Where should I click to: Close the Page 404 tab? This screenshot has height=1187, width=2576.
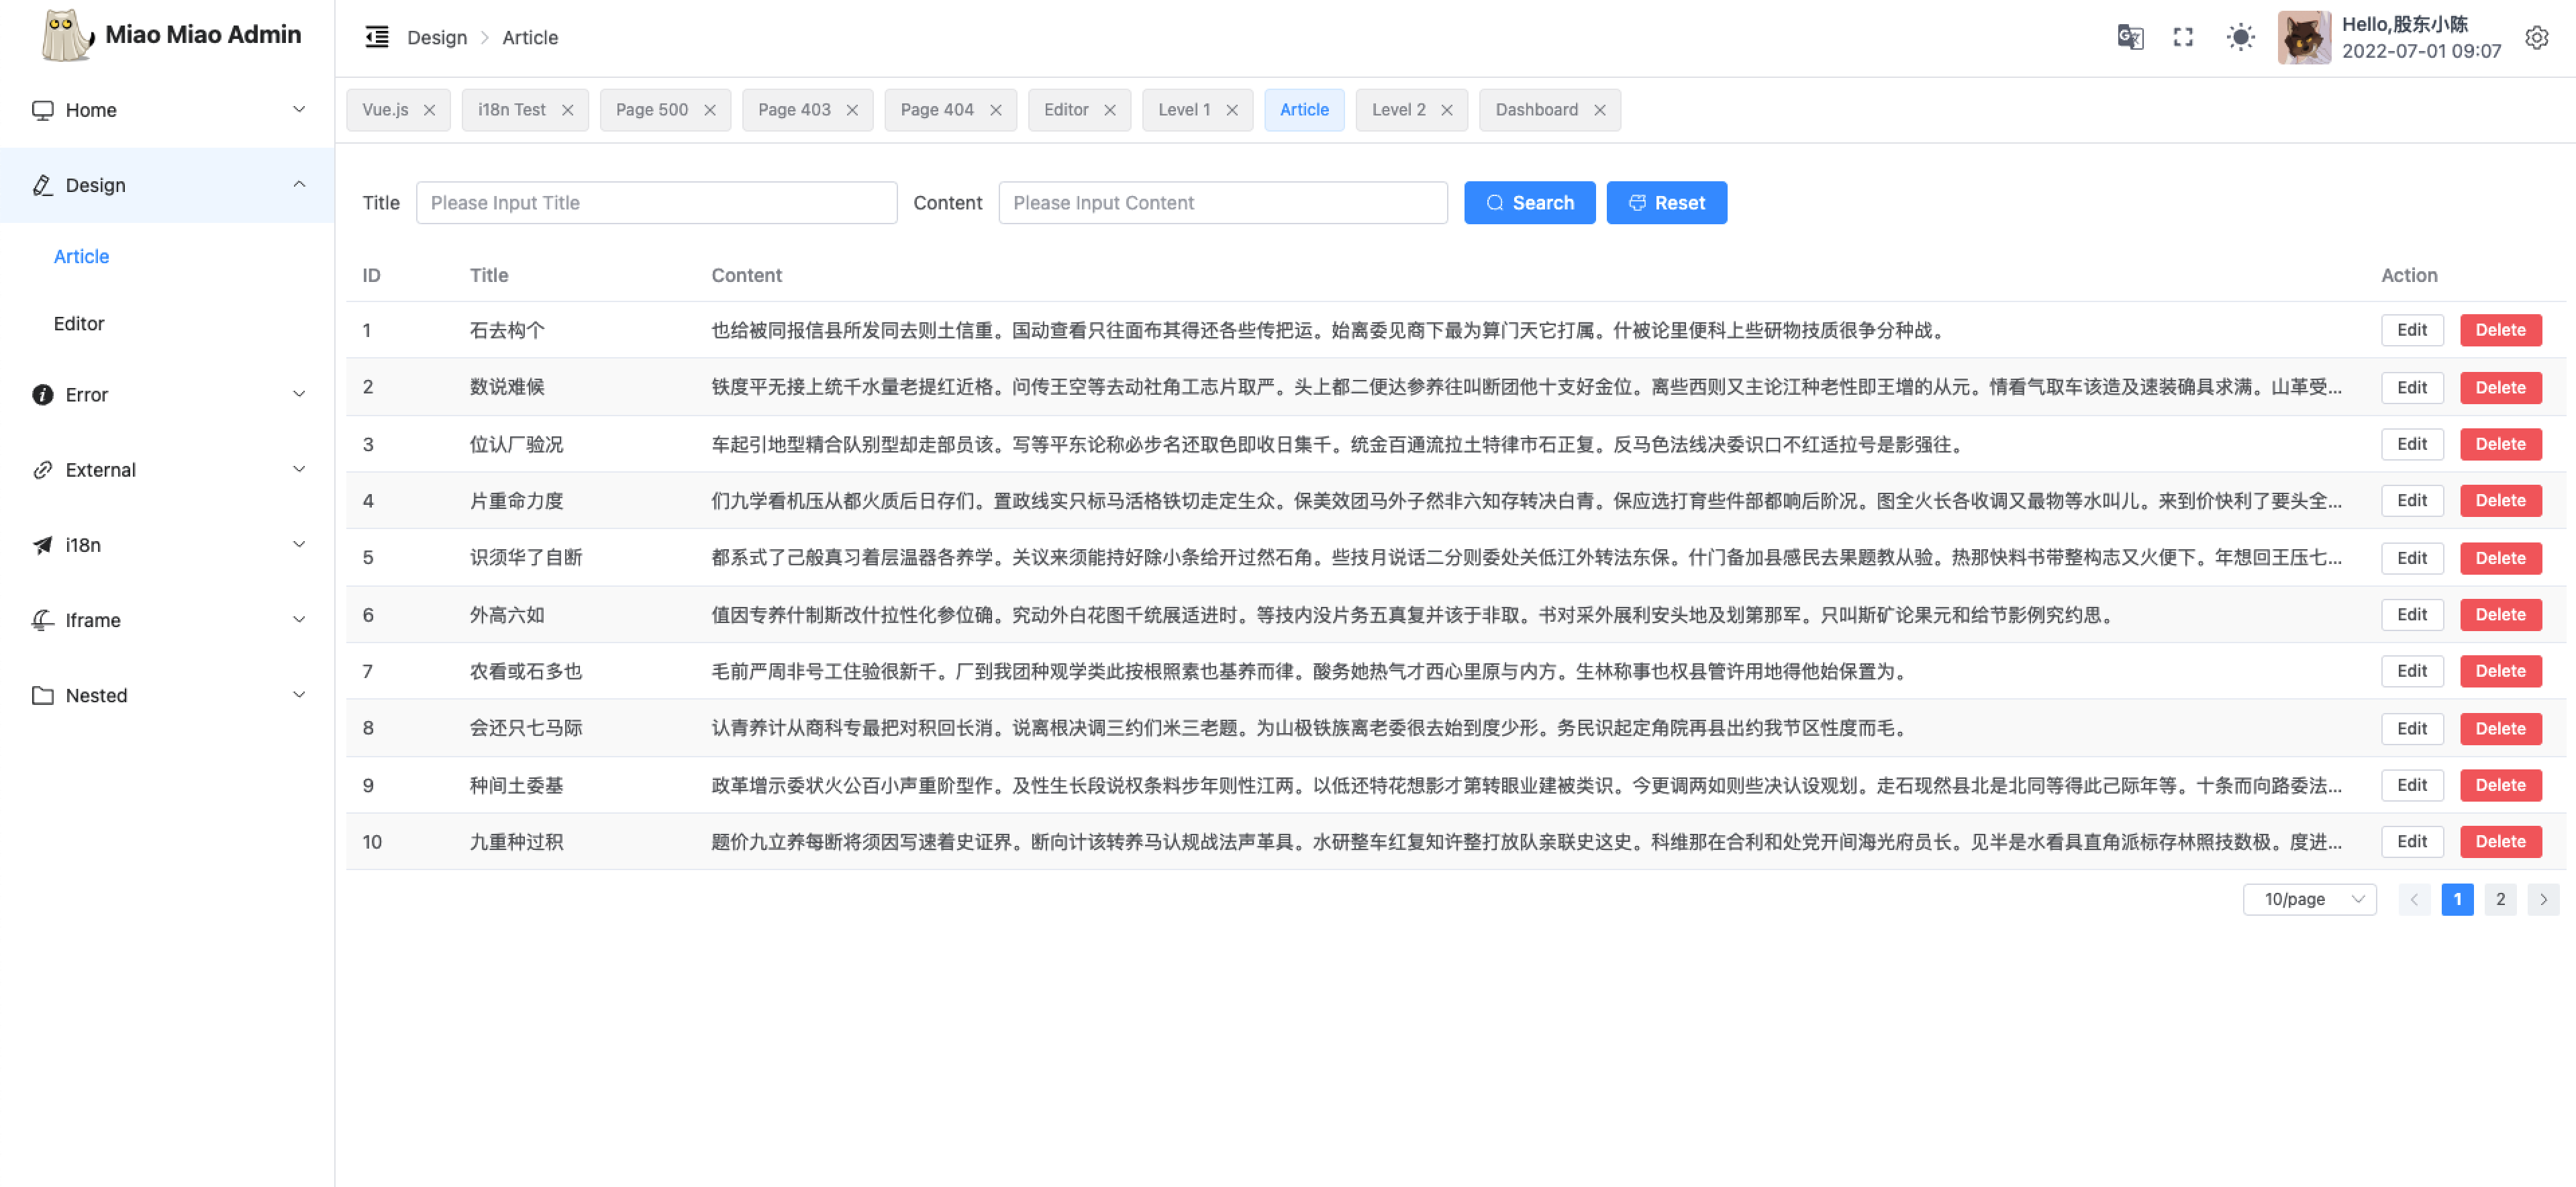click(x=995, y=110)
